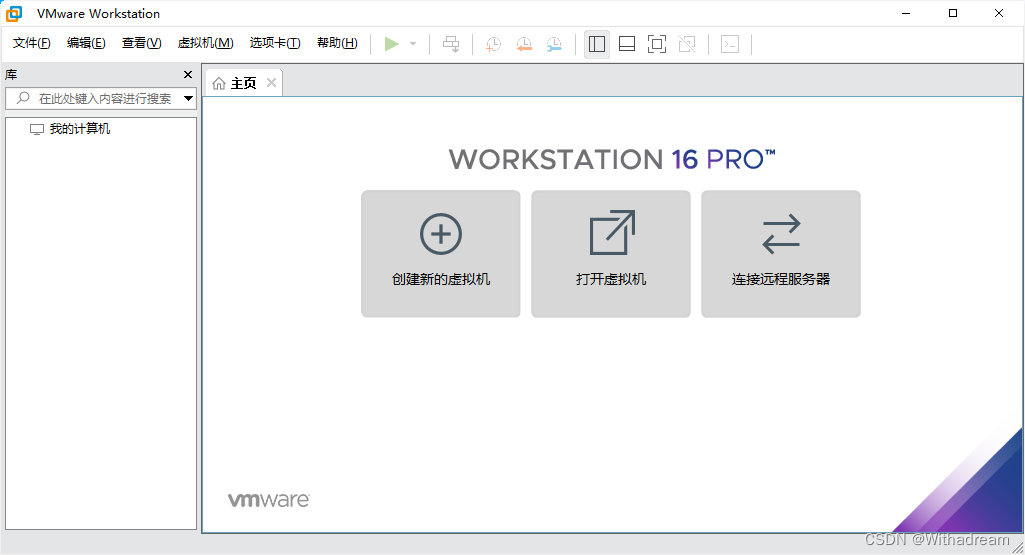Click the Unity mode toolbar icon
1025x555 pixels.
(x=687, y=44)
